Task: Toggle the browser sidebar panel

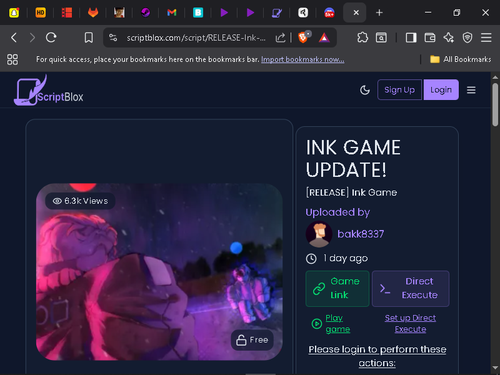Action: [x=411, y=38]
